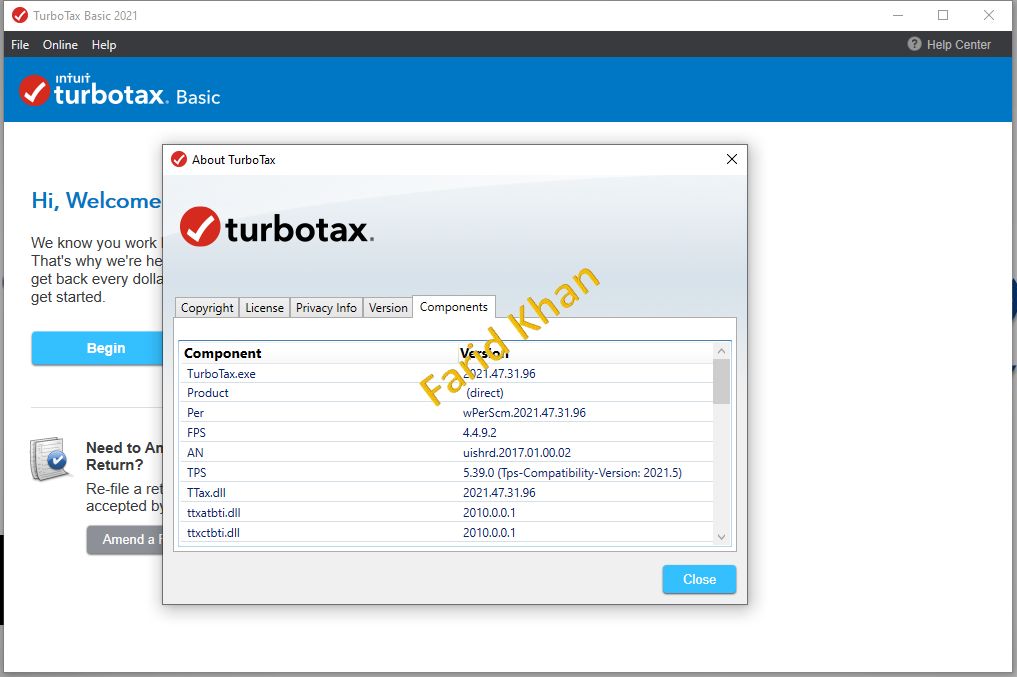This screenshot has width=1017, height=677.
Task: Click version value wPerScm.2021.47.31.96
Action: (524, 413)
